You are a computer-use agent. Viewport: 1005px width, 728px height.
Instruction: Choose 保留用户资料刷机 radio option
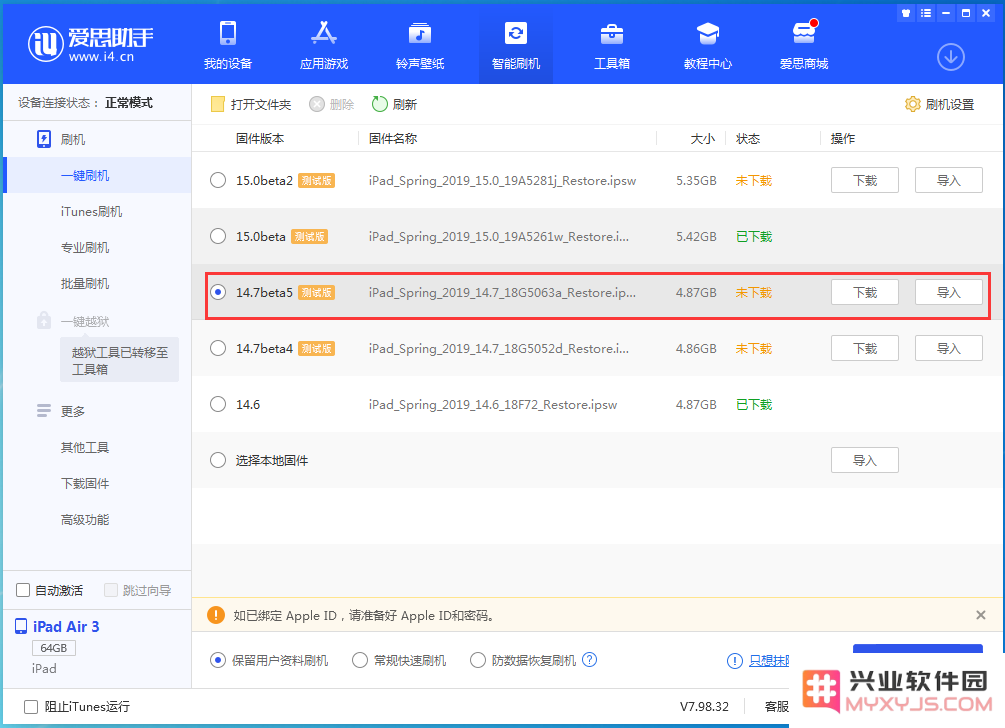pyautogui.click(x=218, y=660)
